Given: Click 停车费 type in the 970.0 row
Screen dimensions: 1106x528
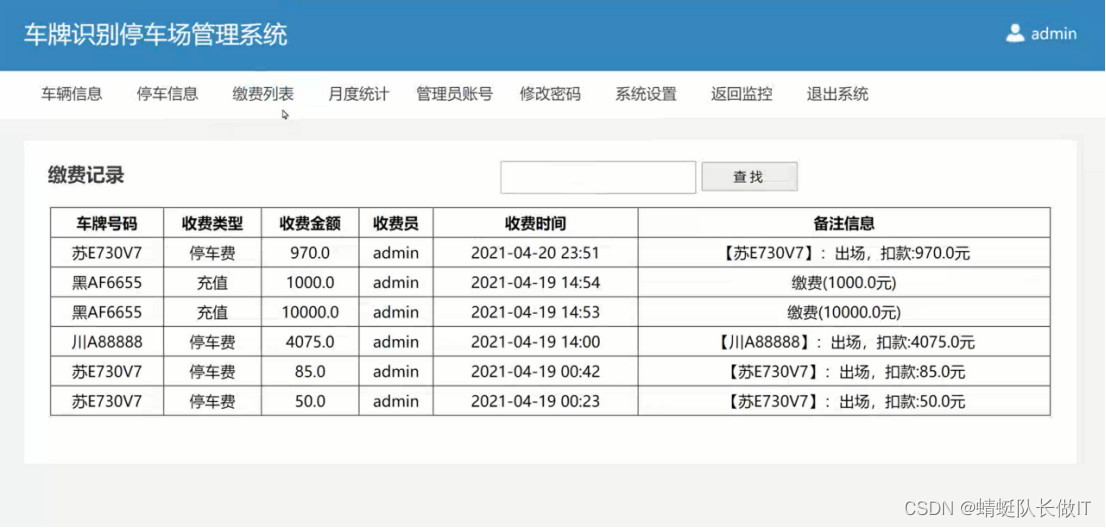Looking at the screenshot, I should click(212, 253).
